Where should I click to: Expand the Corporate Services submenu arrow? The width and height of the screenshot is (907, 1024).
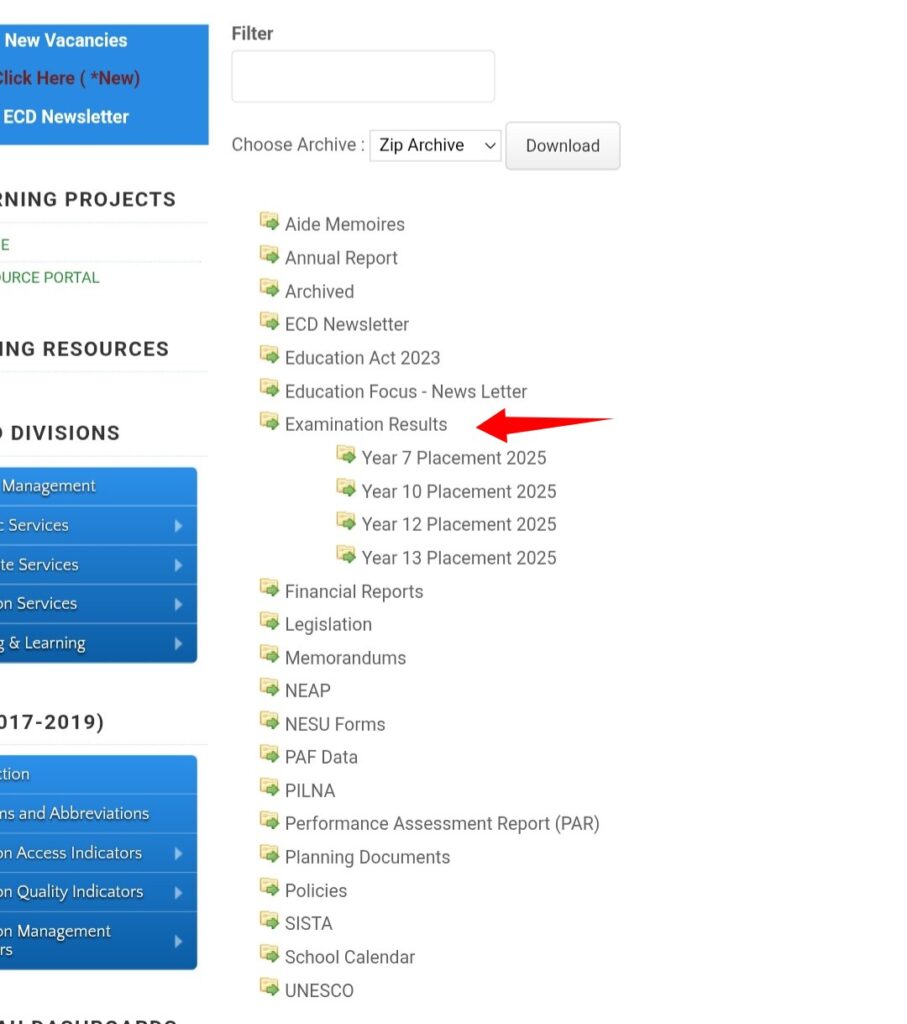(178, 565)
